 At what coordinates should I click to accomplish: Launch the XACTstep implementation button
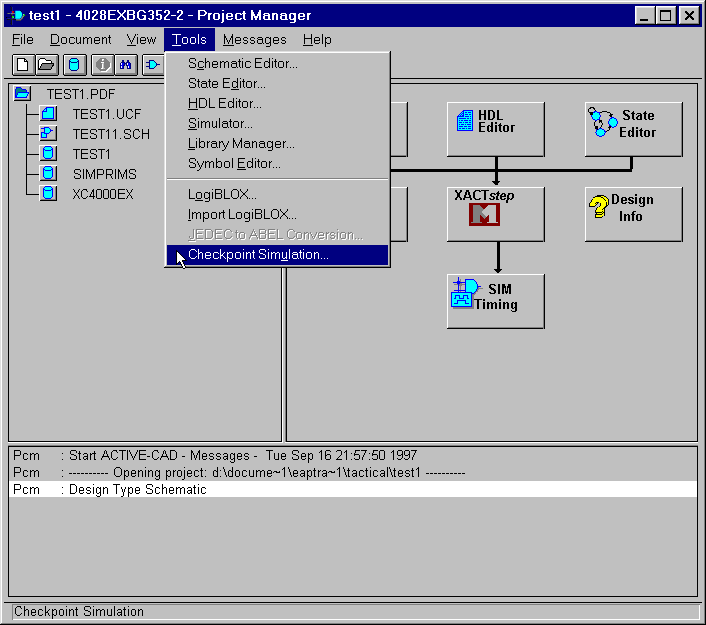(496, 214)
